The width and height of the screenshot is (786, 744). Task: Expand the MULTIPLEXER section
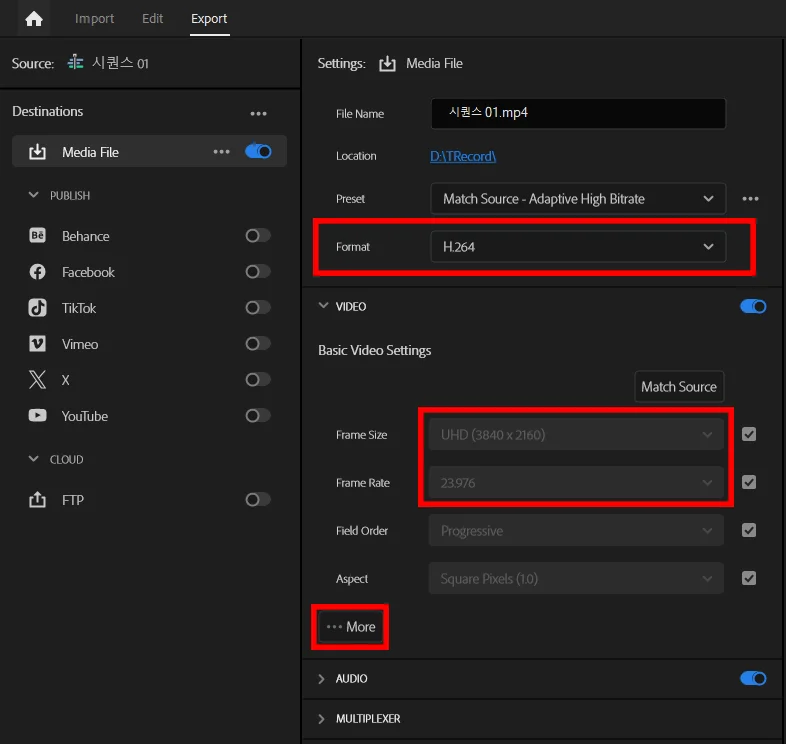tap(321, 718)
